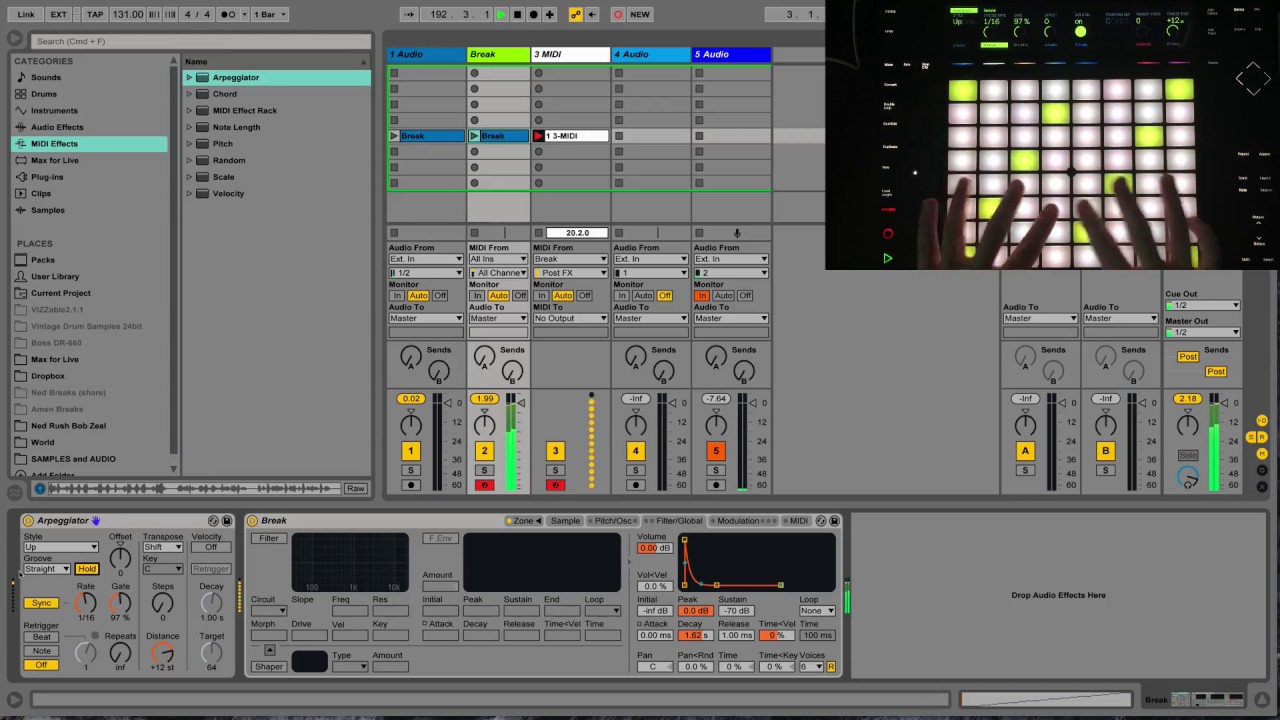Click the 1 3-MIDI clip launch button
The height and width of the screenshot is (720, 1280).
coord(538,136)
